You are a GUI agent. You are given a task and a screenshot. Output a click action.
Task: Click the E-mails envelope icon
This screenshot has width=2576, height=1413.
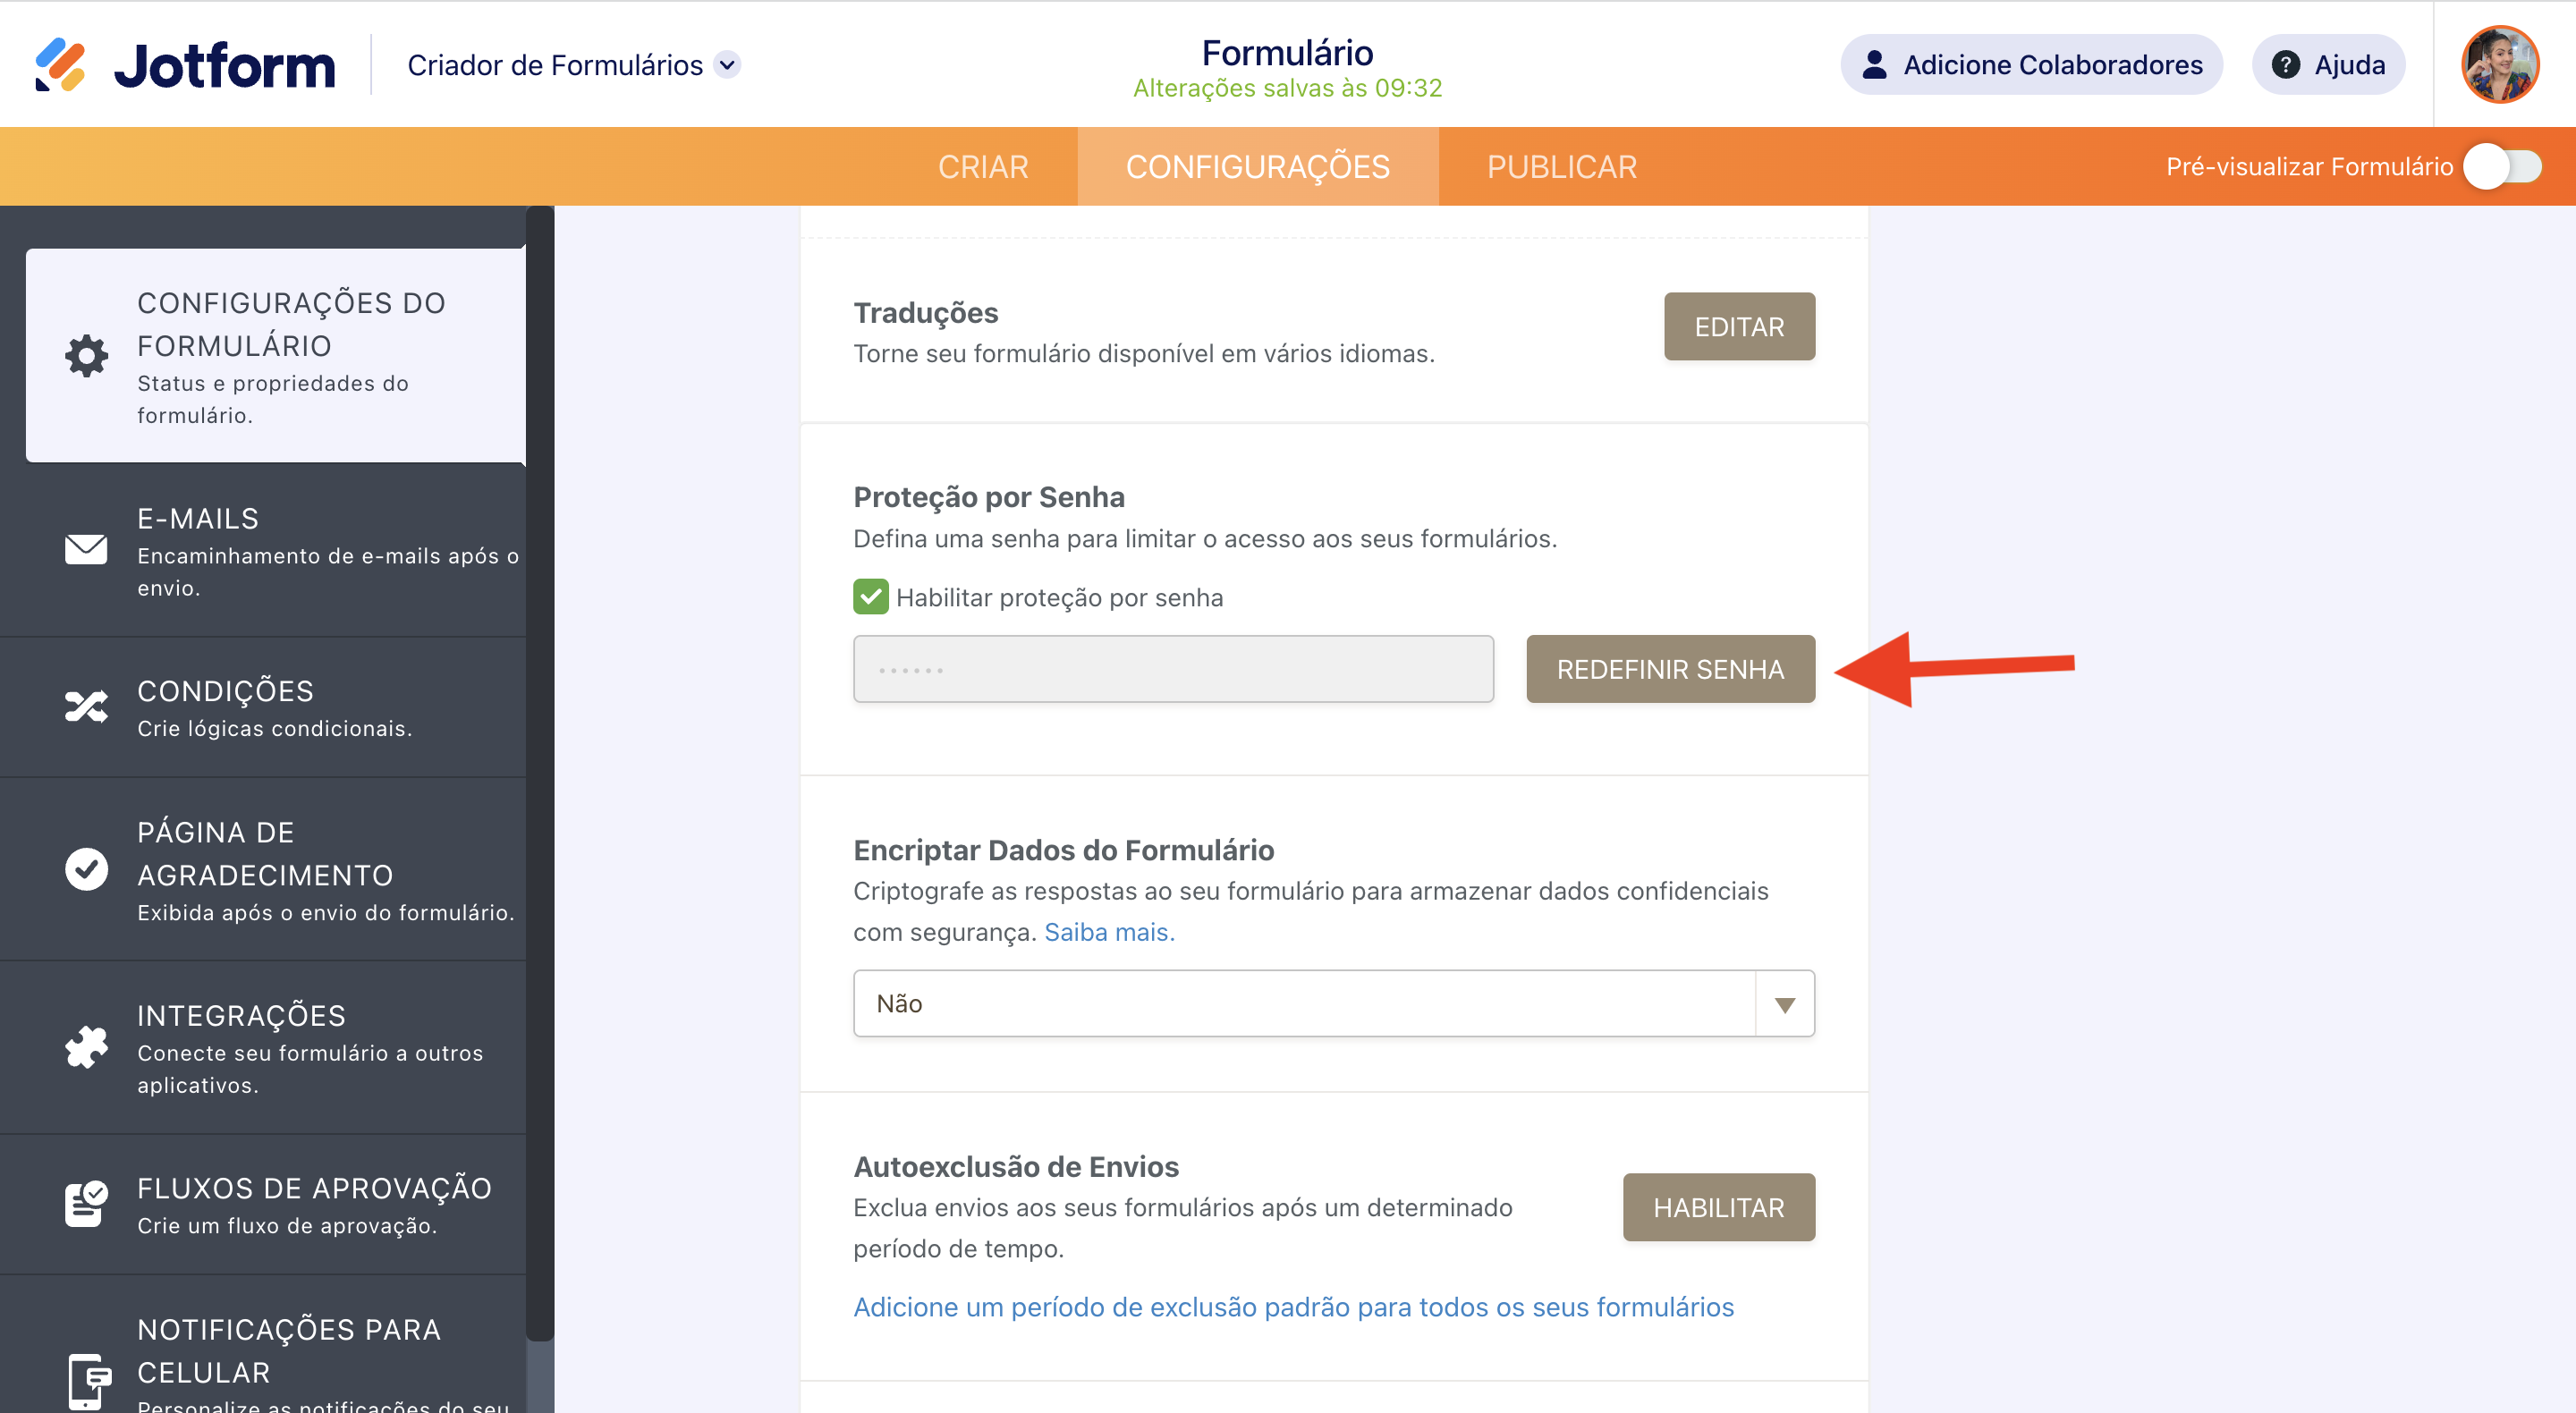[86, 549]
